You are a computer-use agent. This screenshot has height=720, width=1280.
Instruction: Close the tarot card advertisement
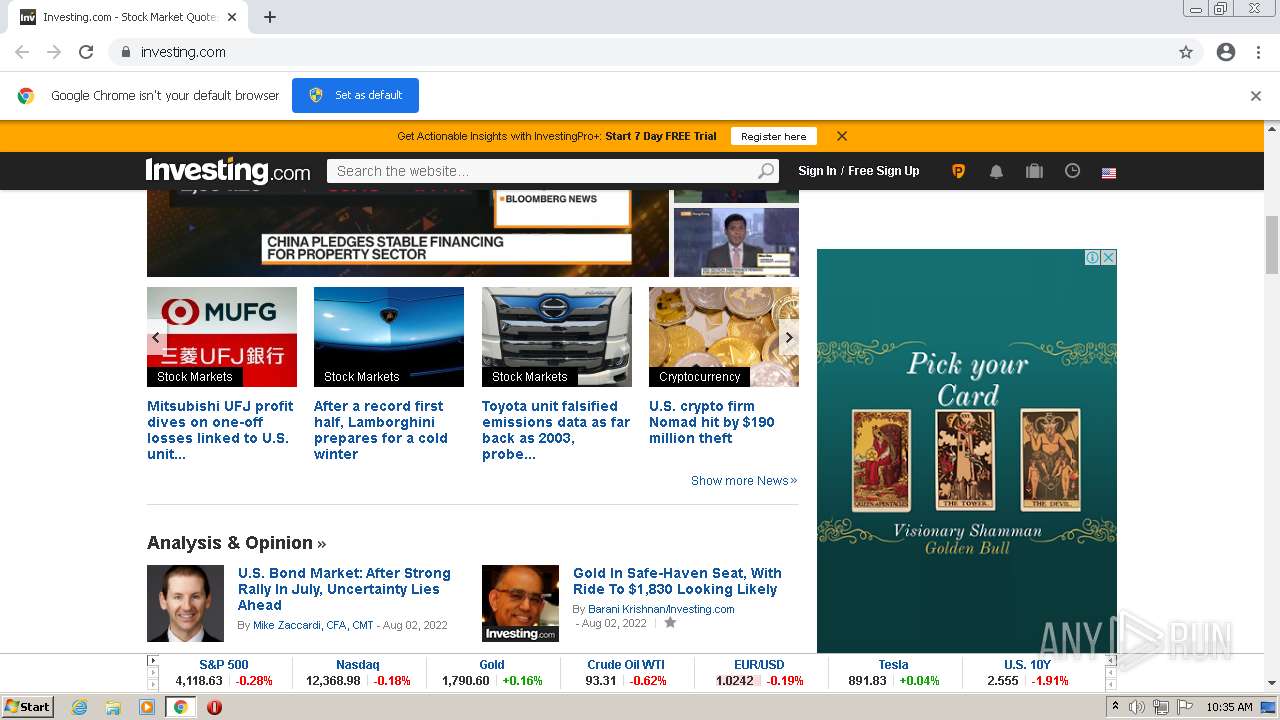(1108, 258)
